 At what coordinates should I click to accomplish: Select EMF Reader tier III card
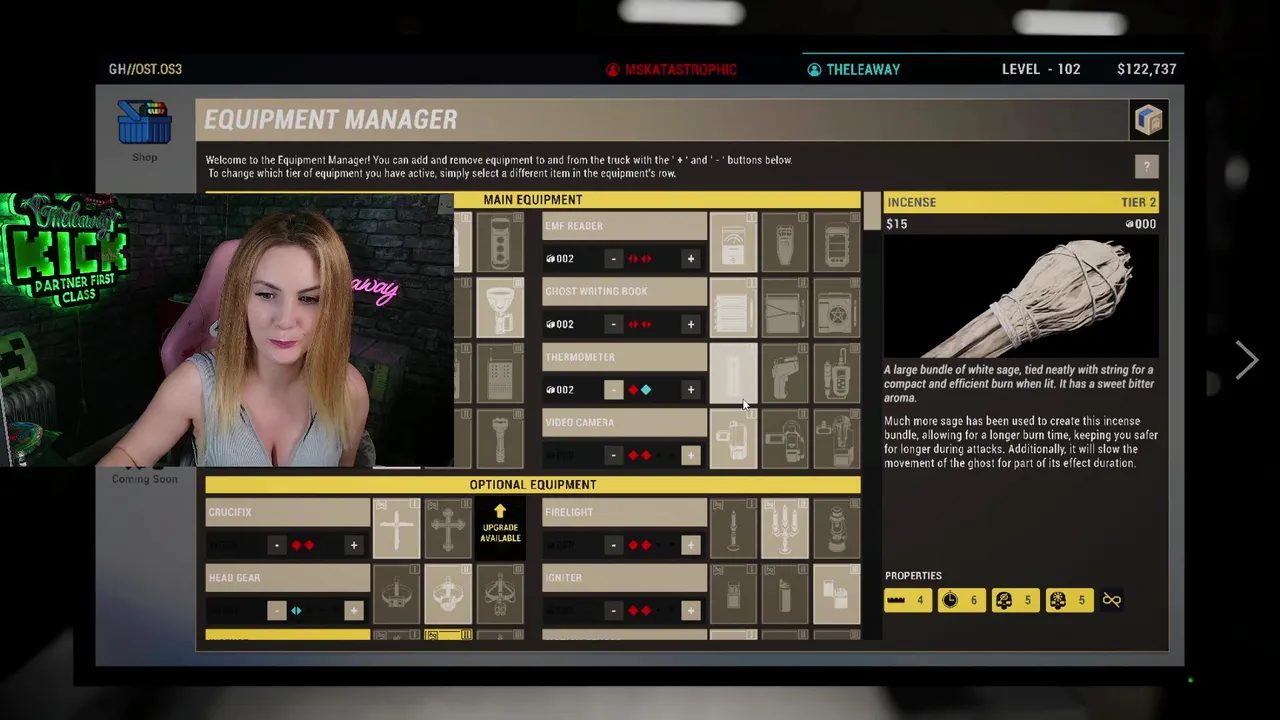[x=837, y=241]
